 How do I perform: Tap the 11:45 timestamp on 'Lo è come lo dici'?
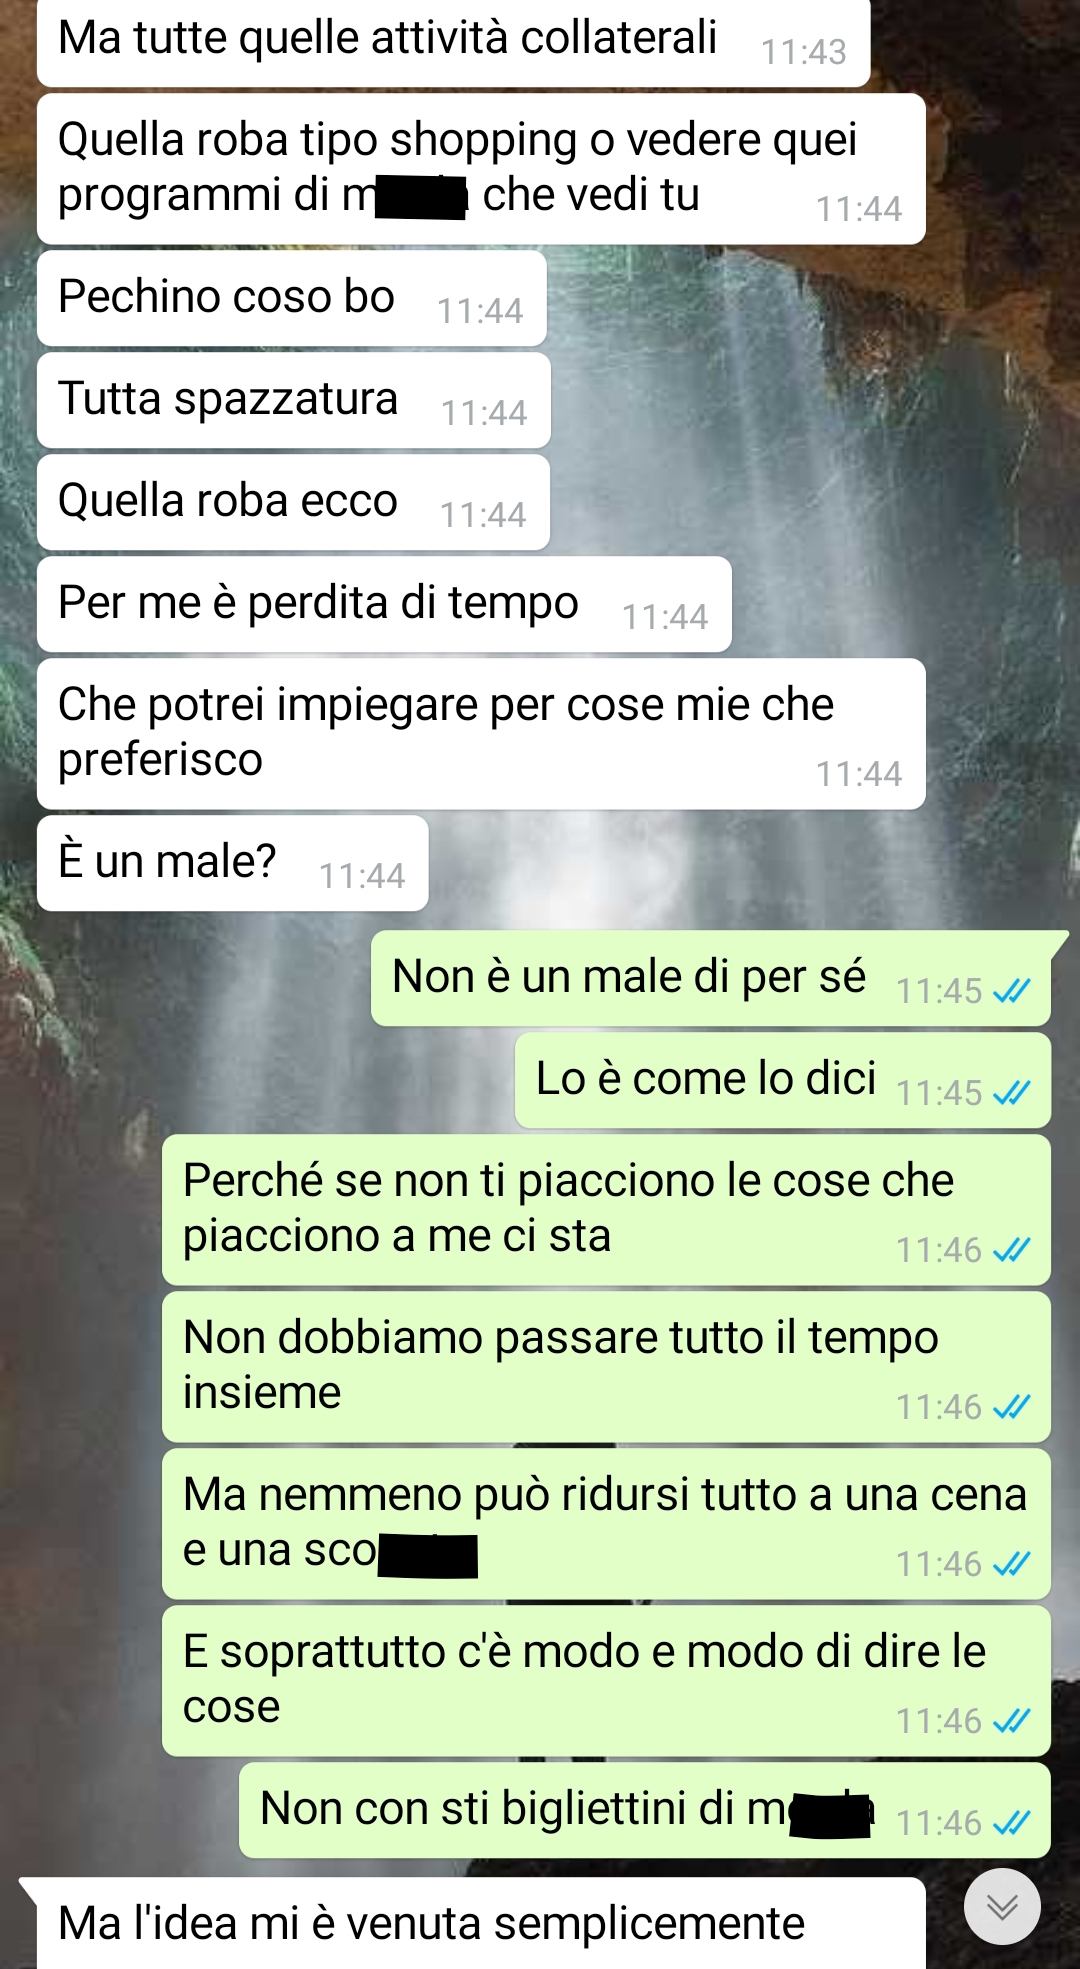pyautogui.click(x=939, y=1093)
